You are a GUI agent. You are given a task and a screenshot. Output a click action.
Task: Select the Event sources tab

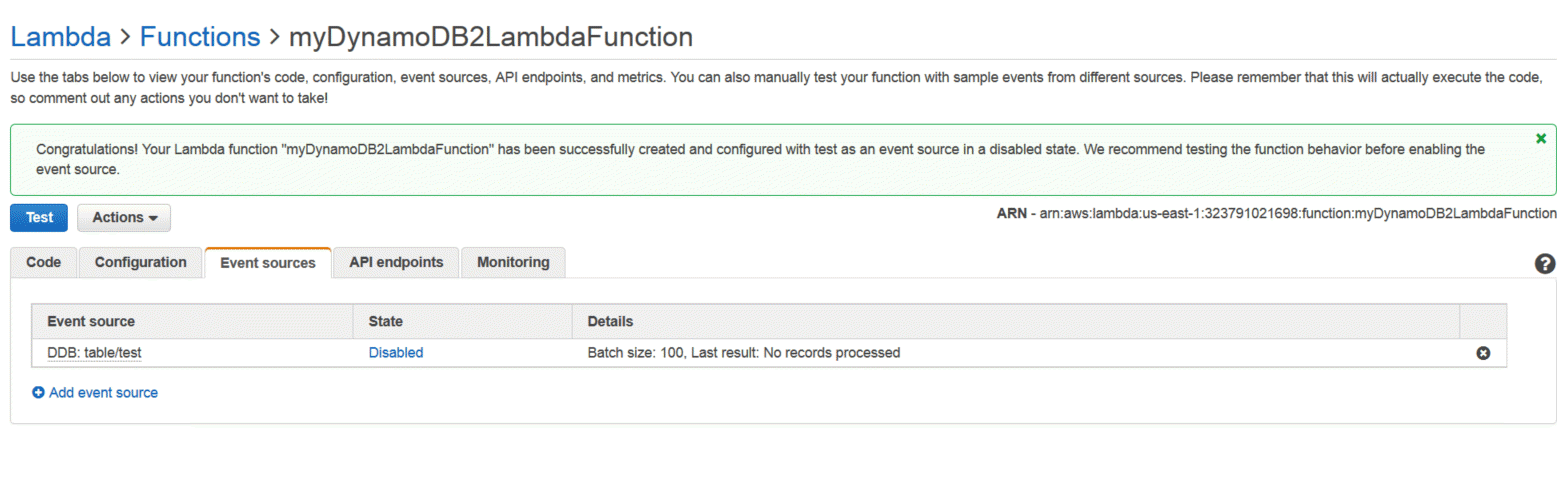click(x=268, y=263)
